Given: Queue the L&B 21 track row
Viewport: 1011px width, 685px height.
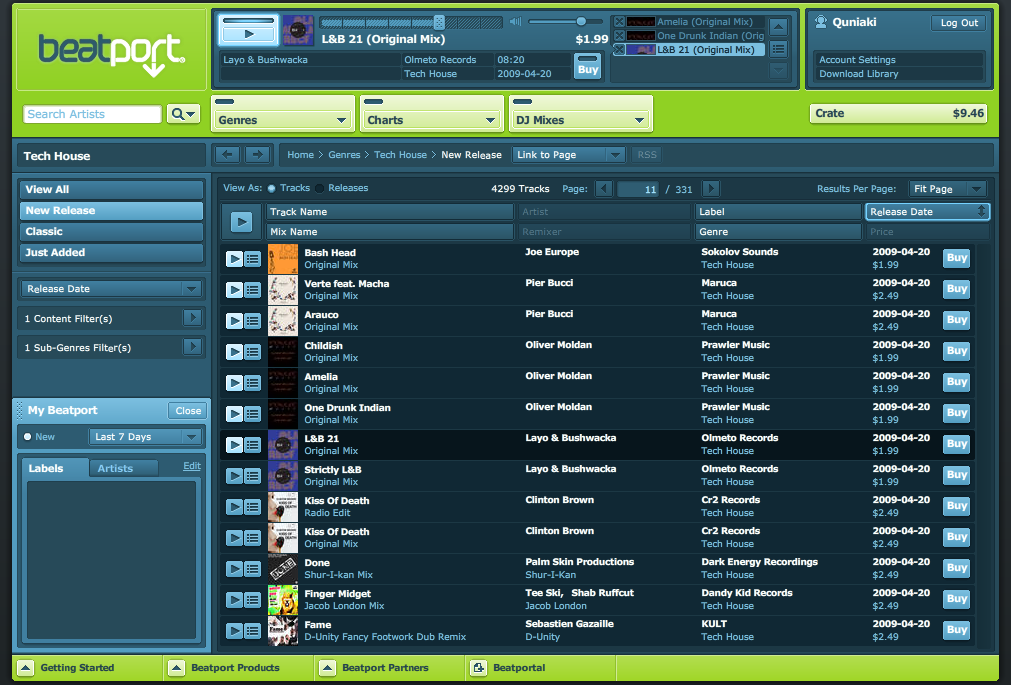Looking at the screenshot, I should [252, 445].
